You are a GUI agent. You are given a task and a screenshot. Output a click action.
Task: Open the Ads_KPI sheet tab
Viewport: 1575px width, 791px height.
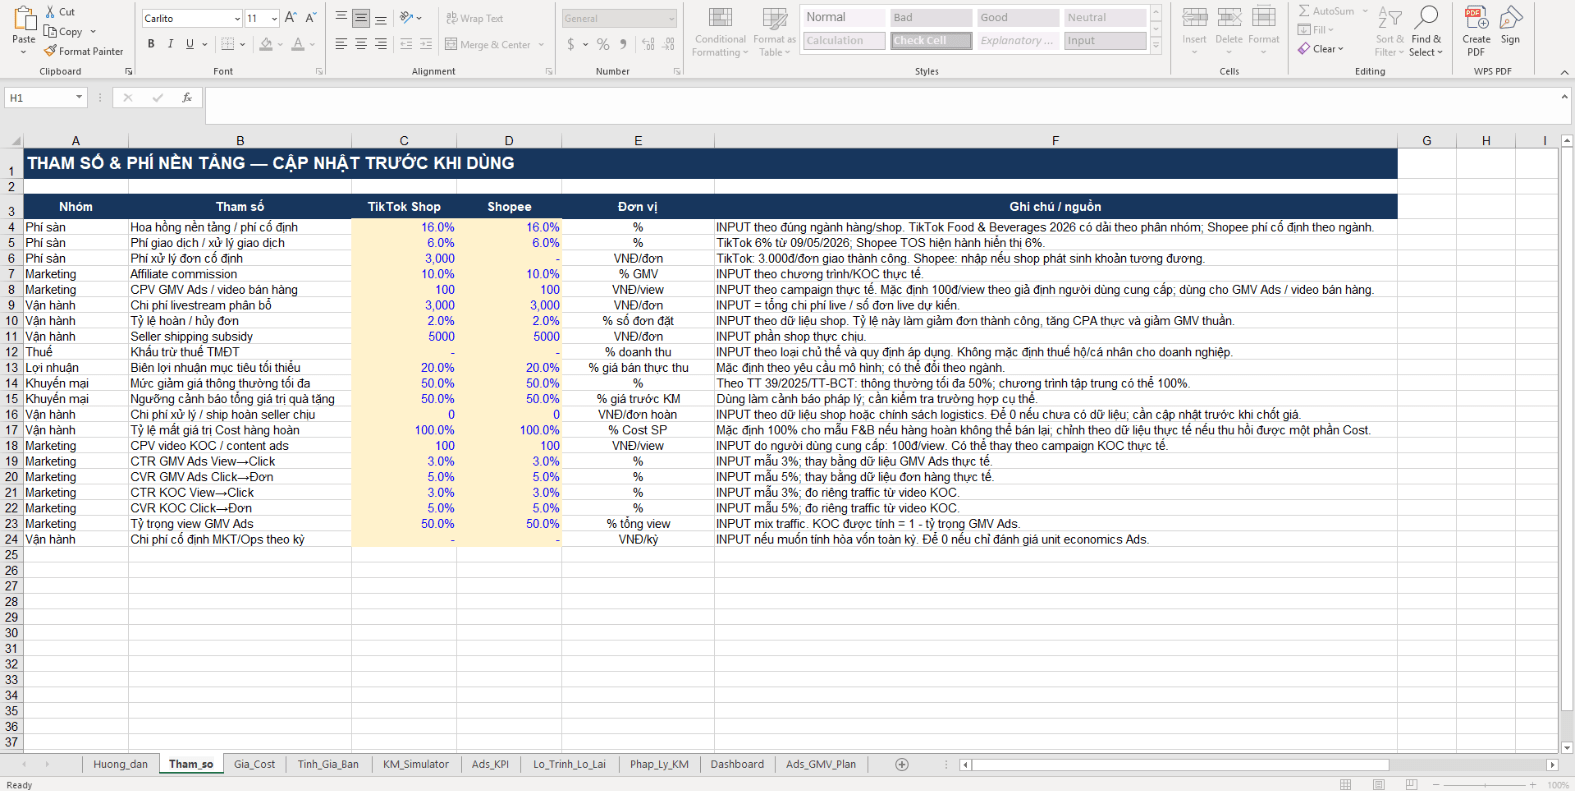(490, 764)
